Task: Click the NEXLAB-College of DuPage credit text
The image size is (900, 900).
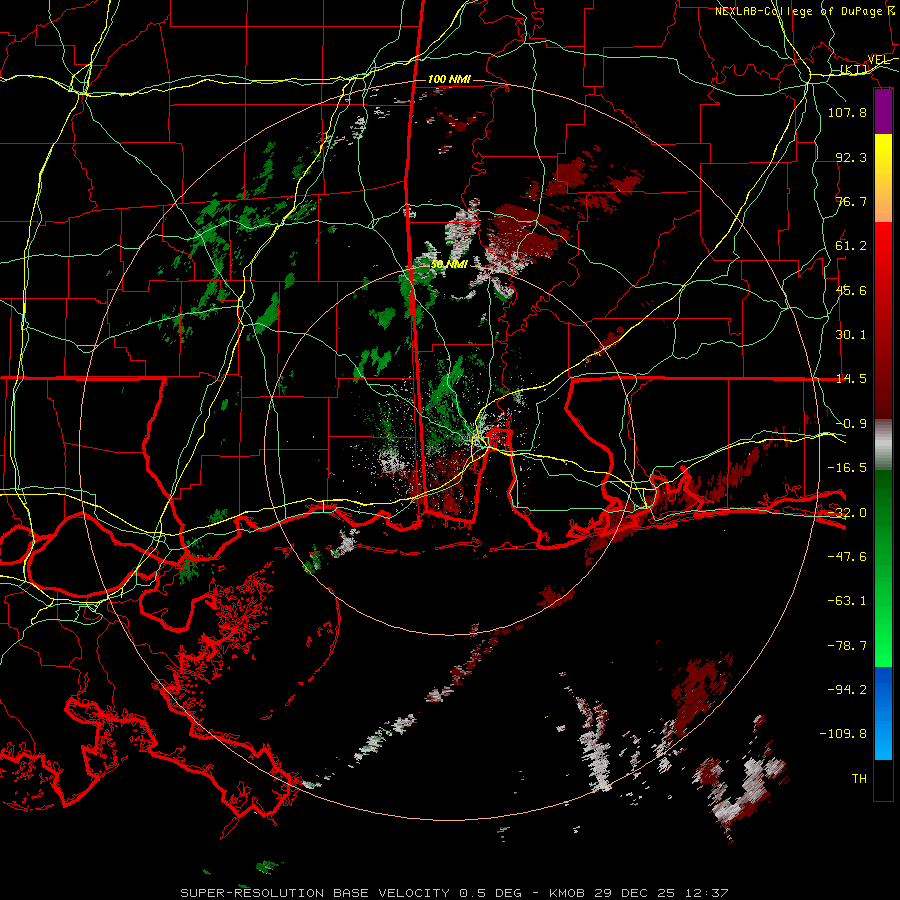Action: (x=805, y=11)
